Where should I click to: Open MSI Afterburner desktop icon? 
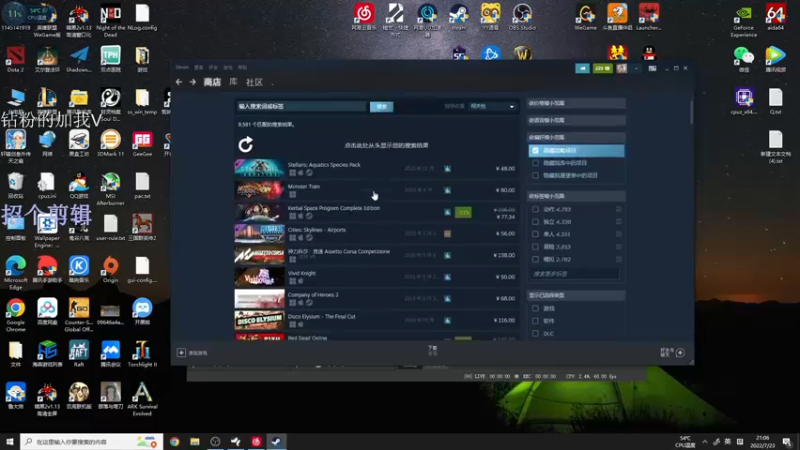tap(110, 189)
